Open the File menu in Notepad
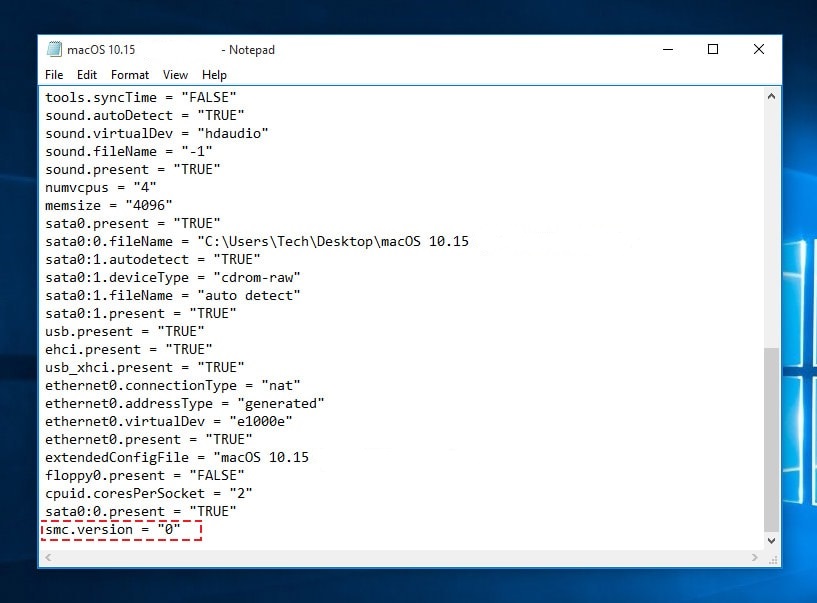 pyautogui.click(x=53, y=74)
